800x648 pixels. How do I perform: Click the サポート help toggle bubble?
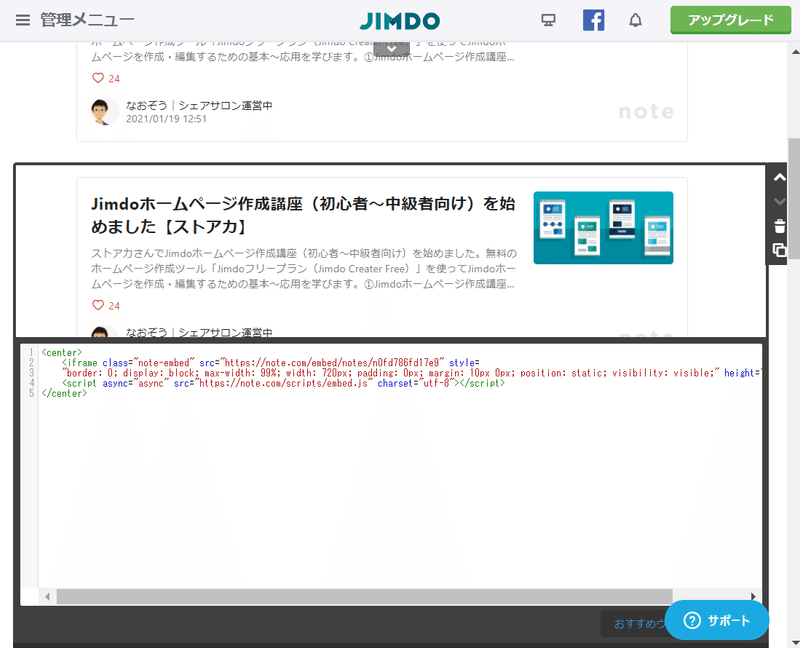(x=716, y=620)
